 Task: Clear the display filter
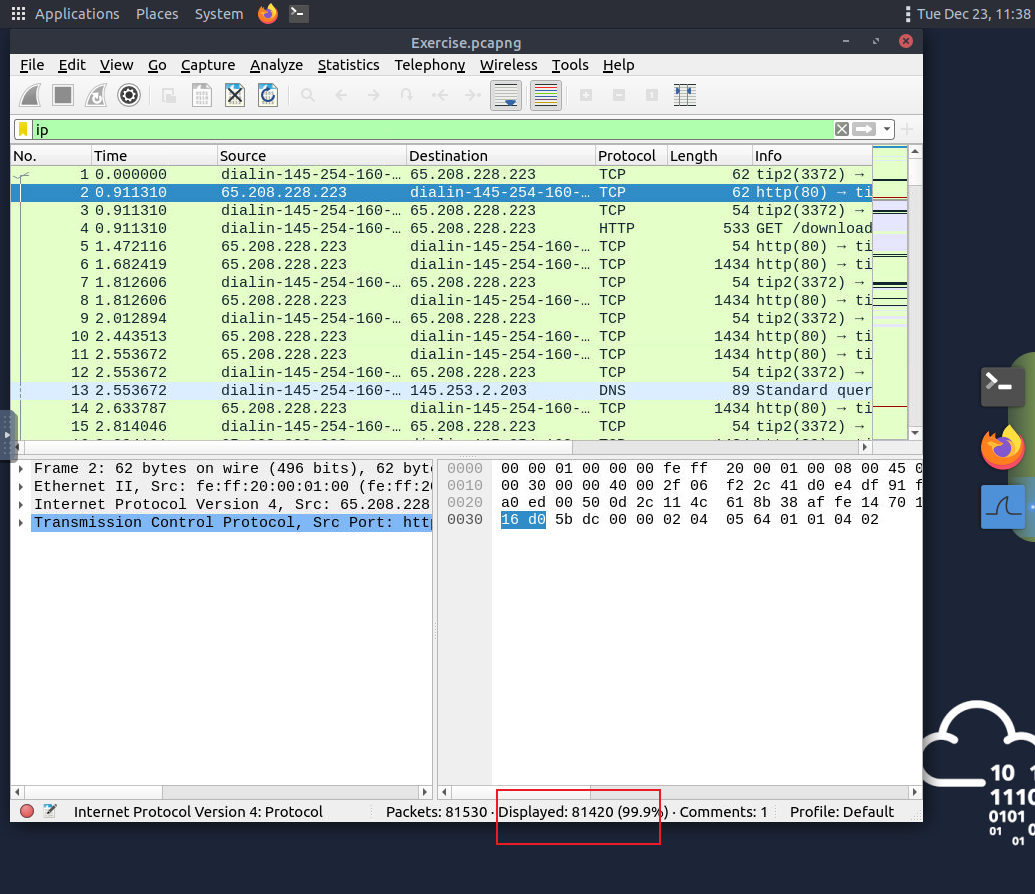click(x=842, y=129)
